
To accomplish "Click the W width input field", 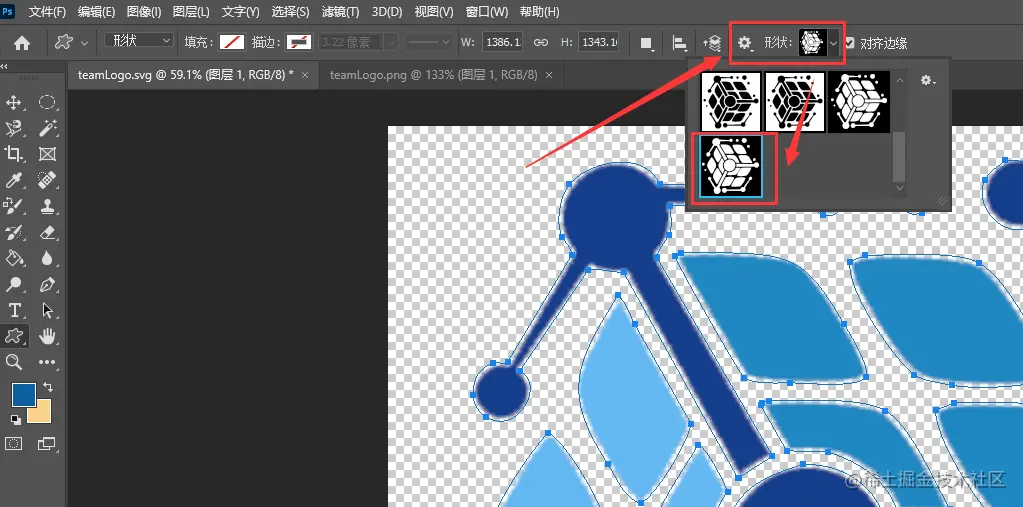I will coord(503,42).
